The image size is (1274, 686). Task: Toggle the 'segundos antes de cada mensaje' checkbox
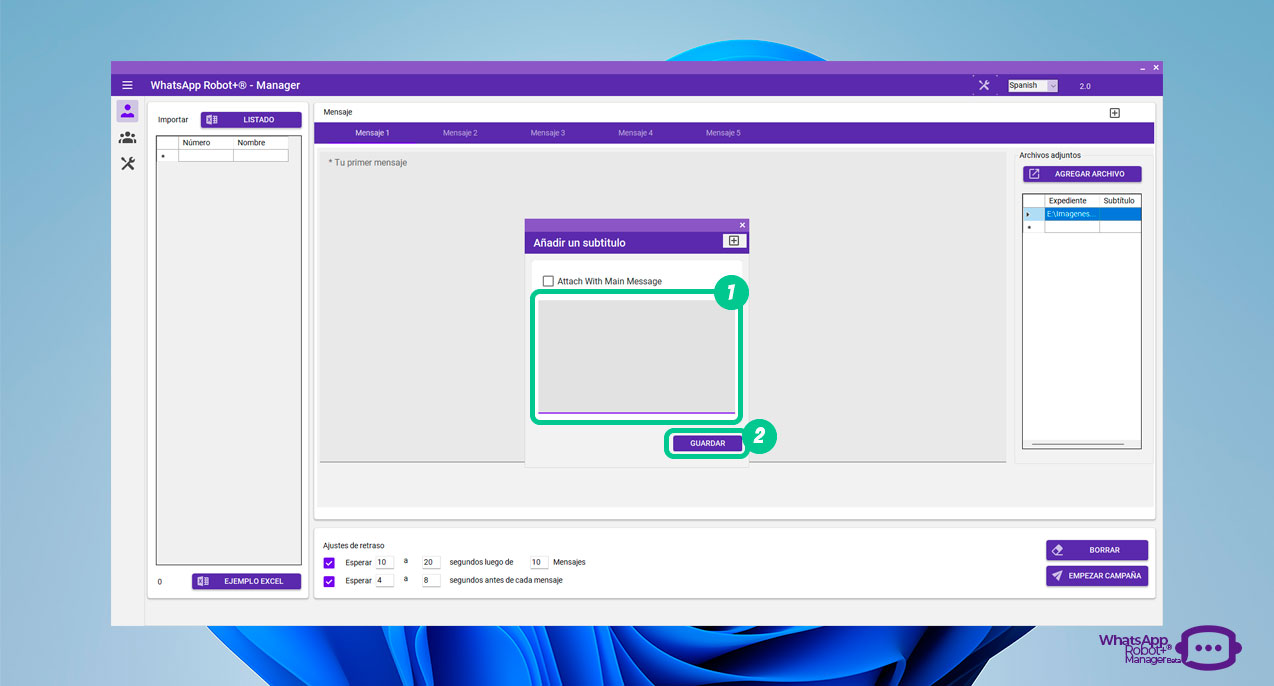point(329,580)
